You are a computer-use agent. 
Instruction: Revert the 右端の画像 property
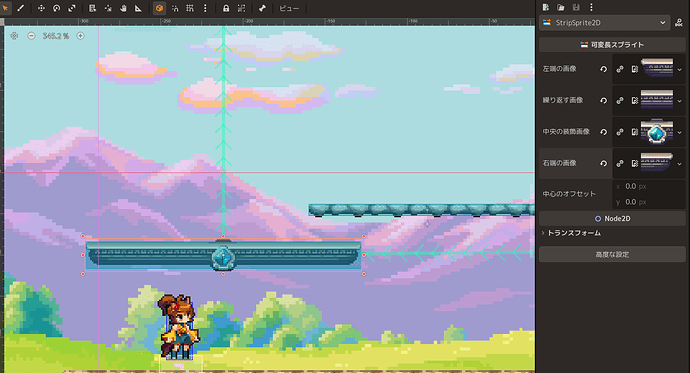click(x=603, y=164)
